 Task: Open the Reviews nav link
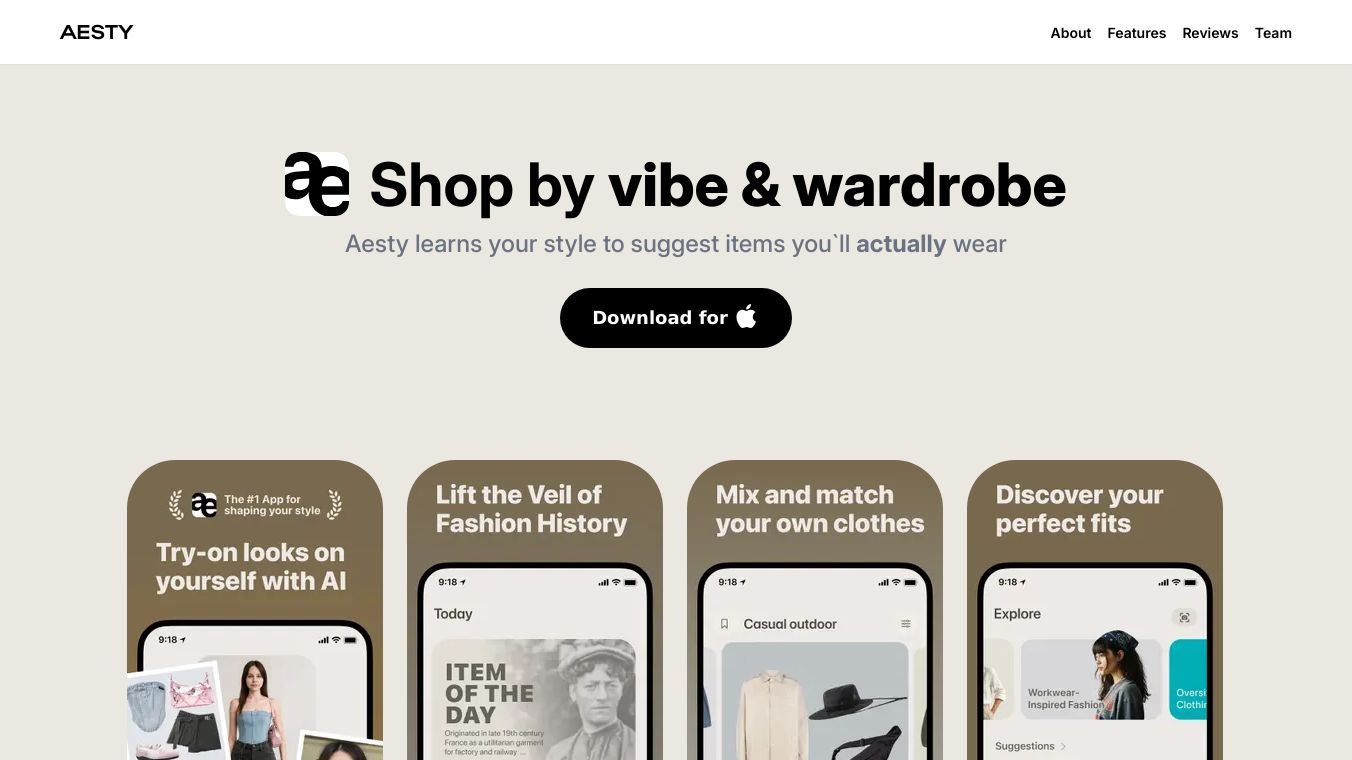[x=1210, y=33]
